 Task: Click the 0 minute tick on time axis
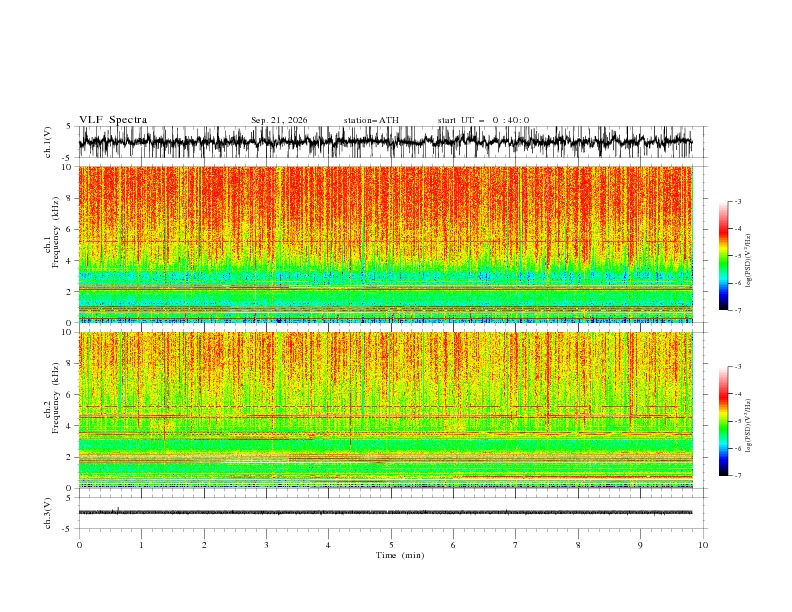[79, 545]
